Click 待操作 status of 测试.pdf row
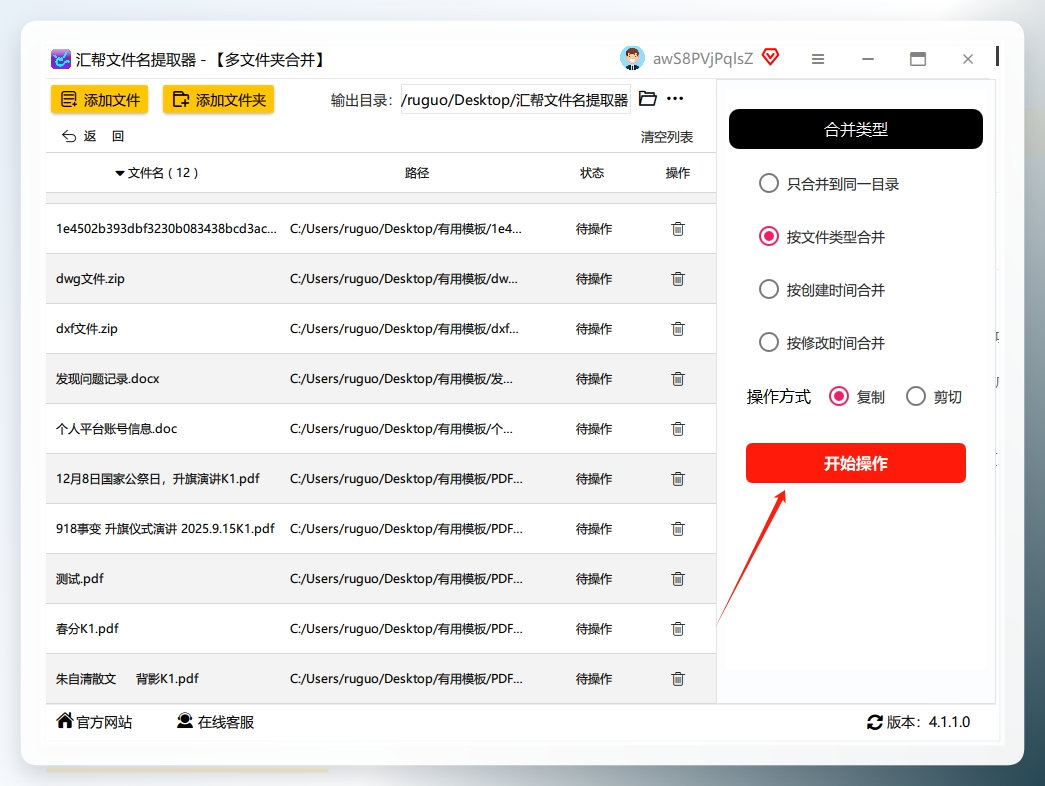 [594, 579]
